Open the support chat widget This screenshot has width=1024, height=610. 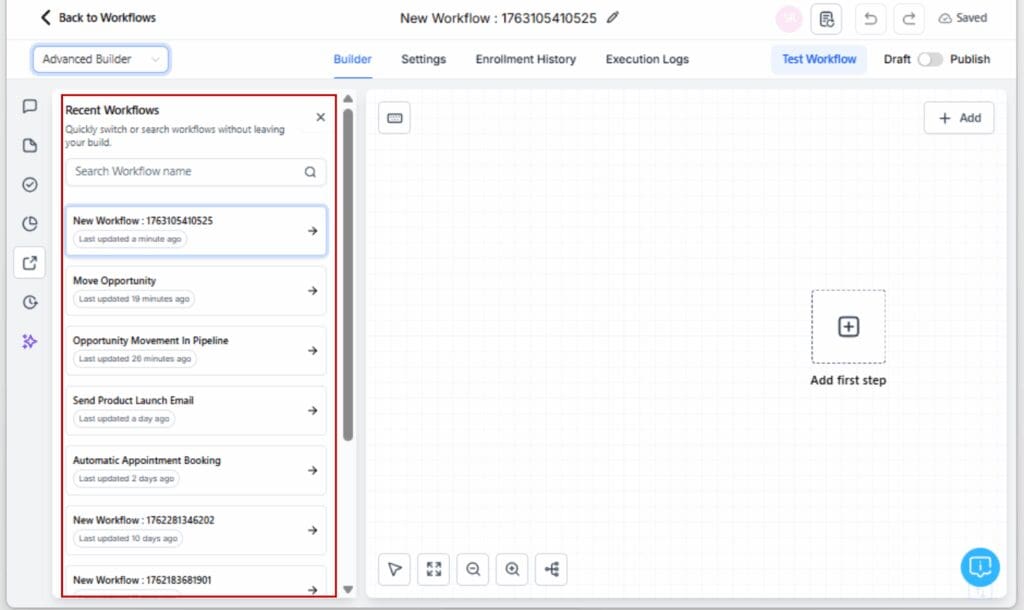point(980,567)
